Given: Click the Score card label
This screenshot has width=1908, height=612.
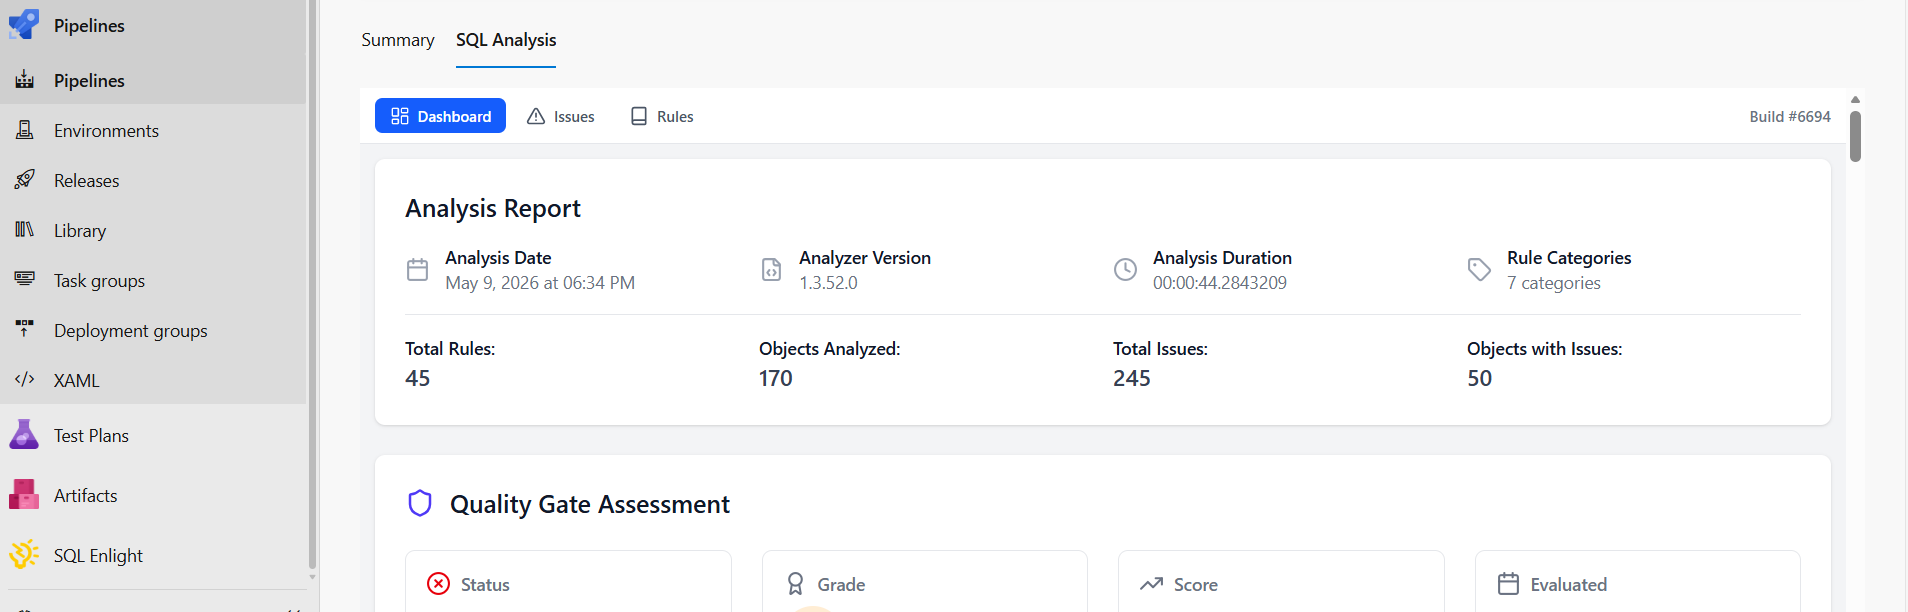Looking at the screenshot, I should click(x=1196, y=584).
